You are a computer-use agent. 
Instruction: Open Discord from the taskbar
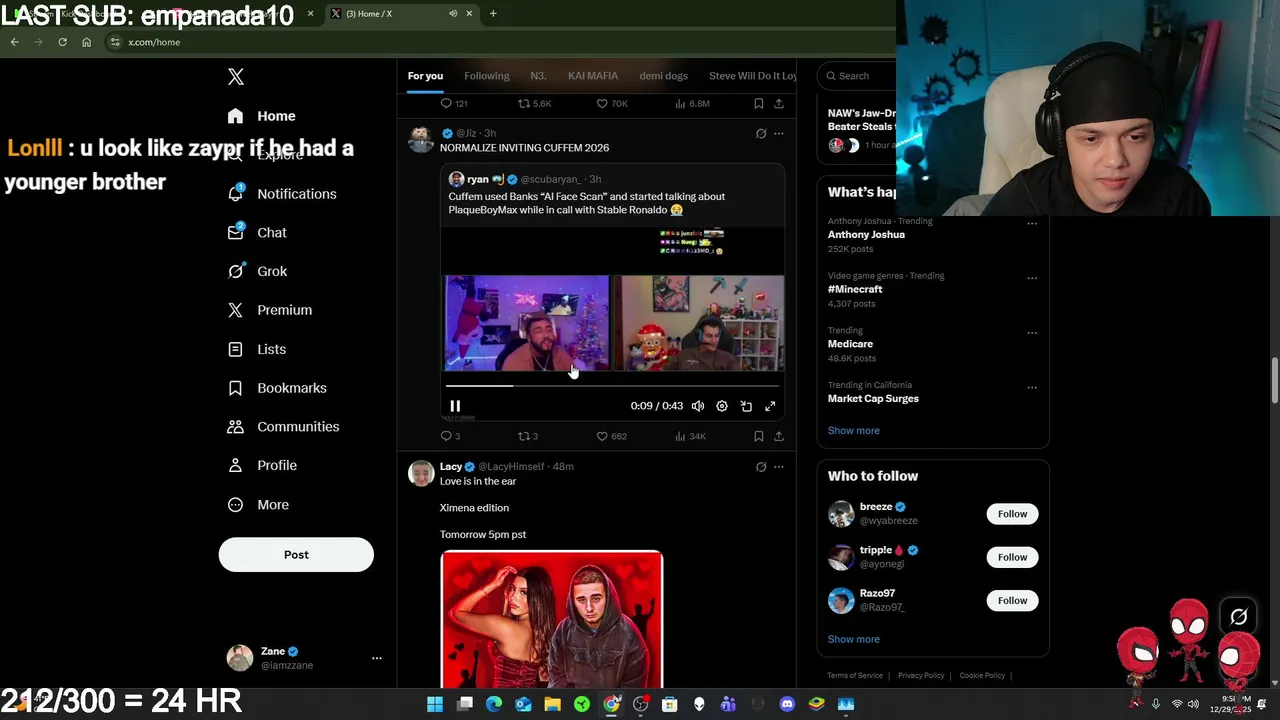[787, 705]
